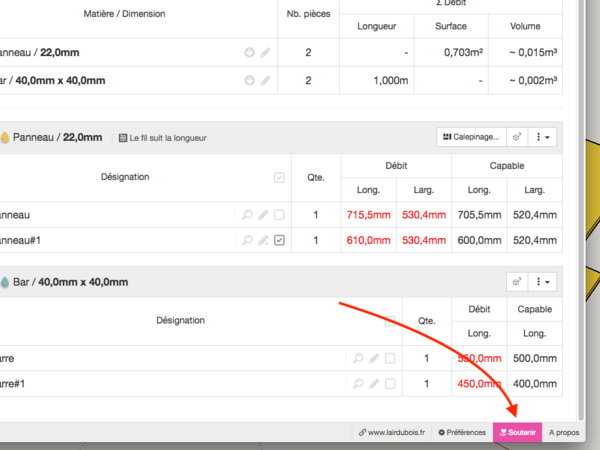
Task: Click the pencil icon in Bar 40,0mm summary row
Action: pos(264,80)
